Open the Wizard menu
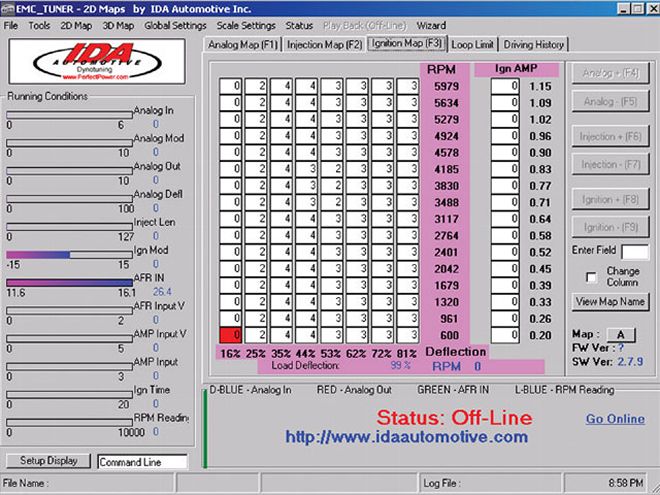This screenshot has width=660, height=495. tap(431, 26)
